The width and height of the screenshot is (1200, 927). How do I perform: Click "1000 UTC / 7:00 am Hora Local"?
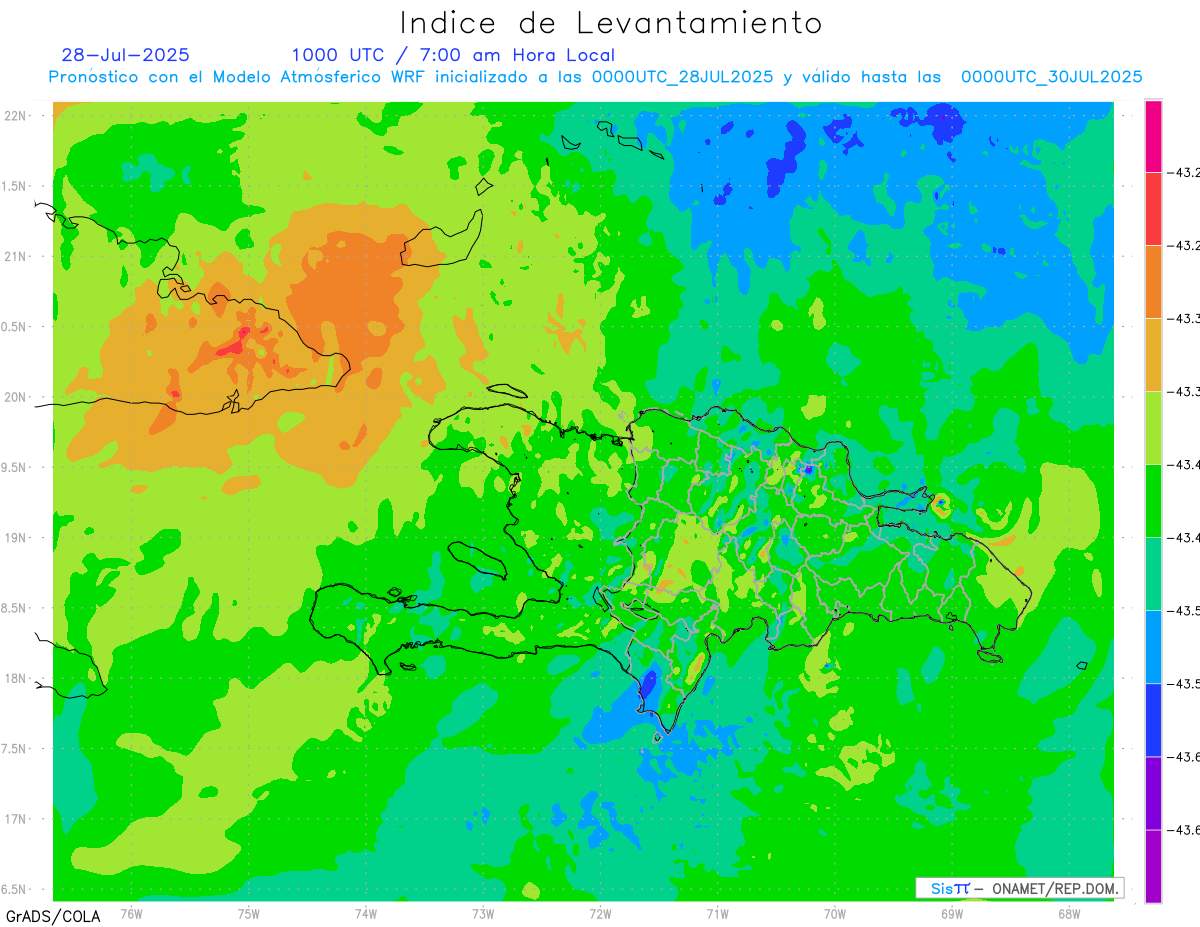453,56
